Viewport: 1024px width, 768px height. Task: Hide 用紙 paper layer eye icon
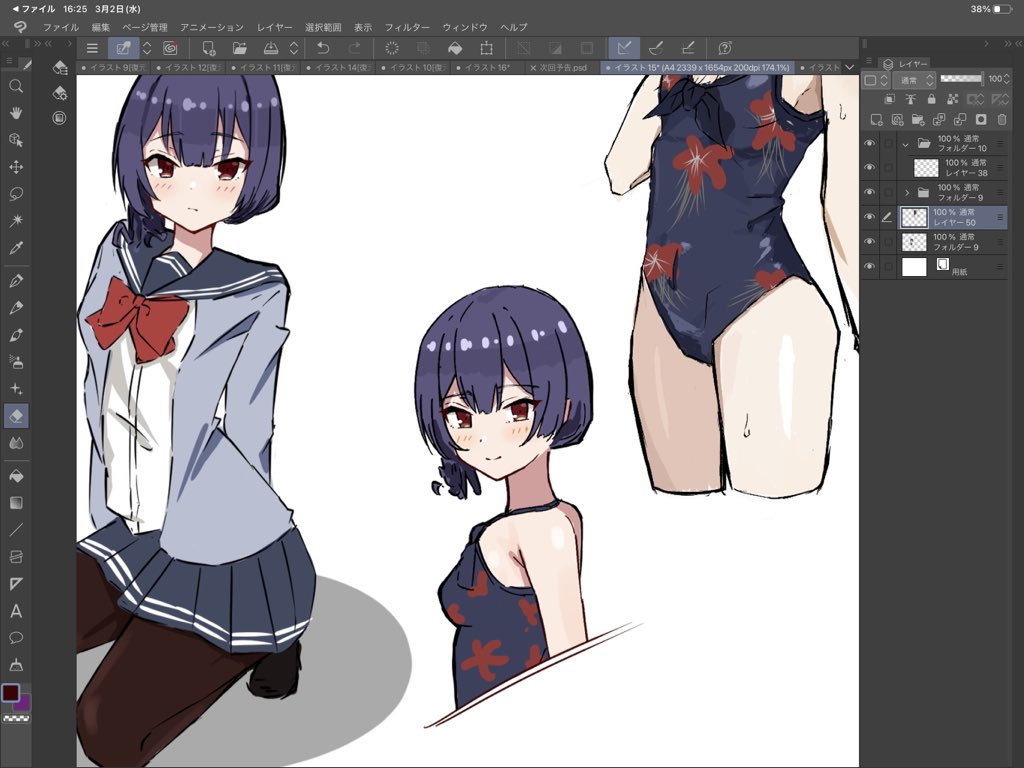869,266
